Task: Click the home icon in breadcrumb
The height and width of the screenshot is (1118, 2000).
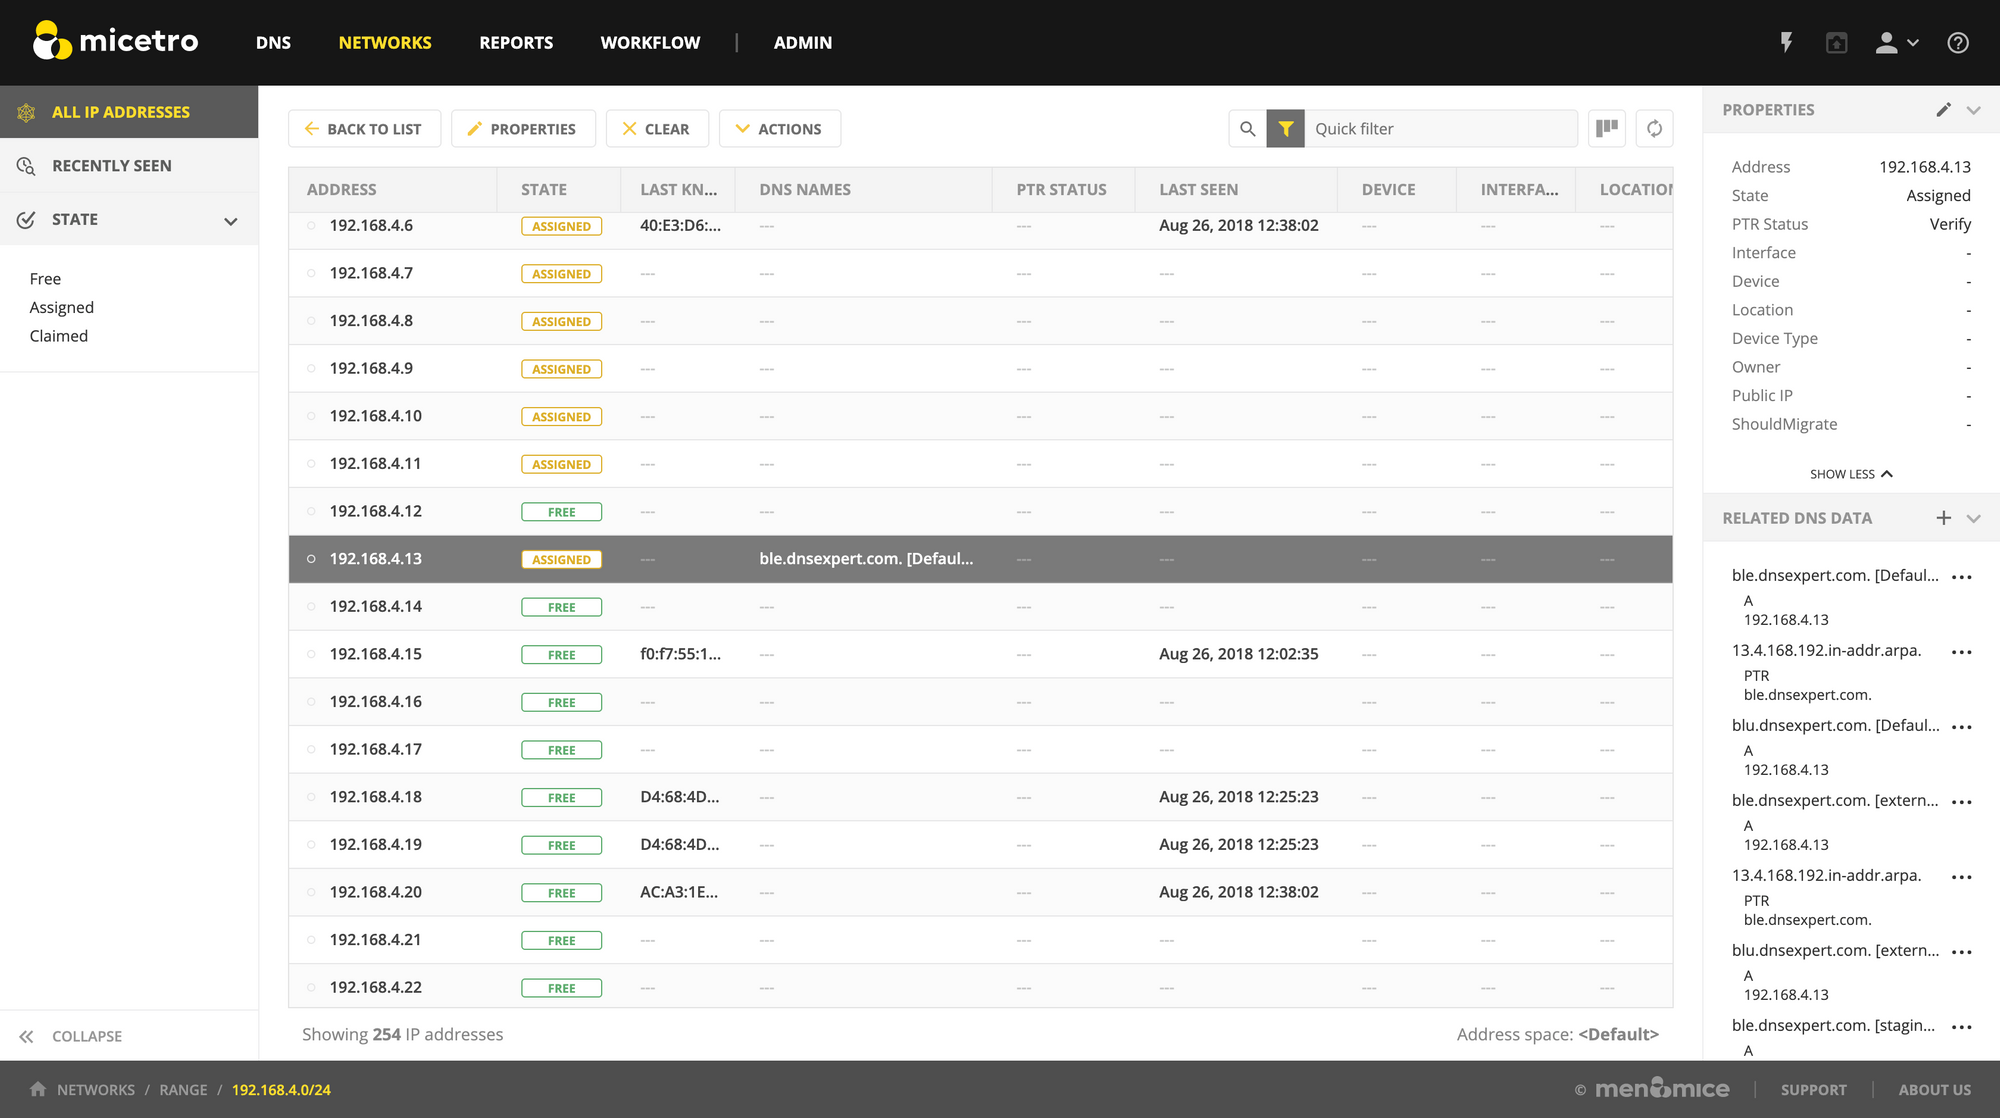Action: (38, 1089)
